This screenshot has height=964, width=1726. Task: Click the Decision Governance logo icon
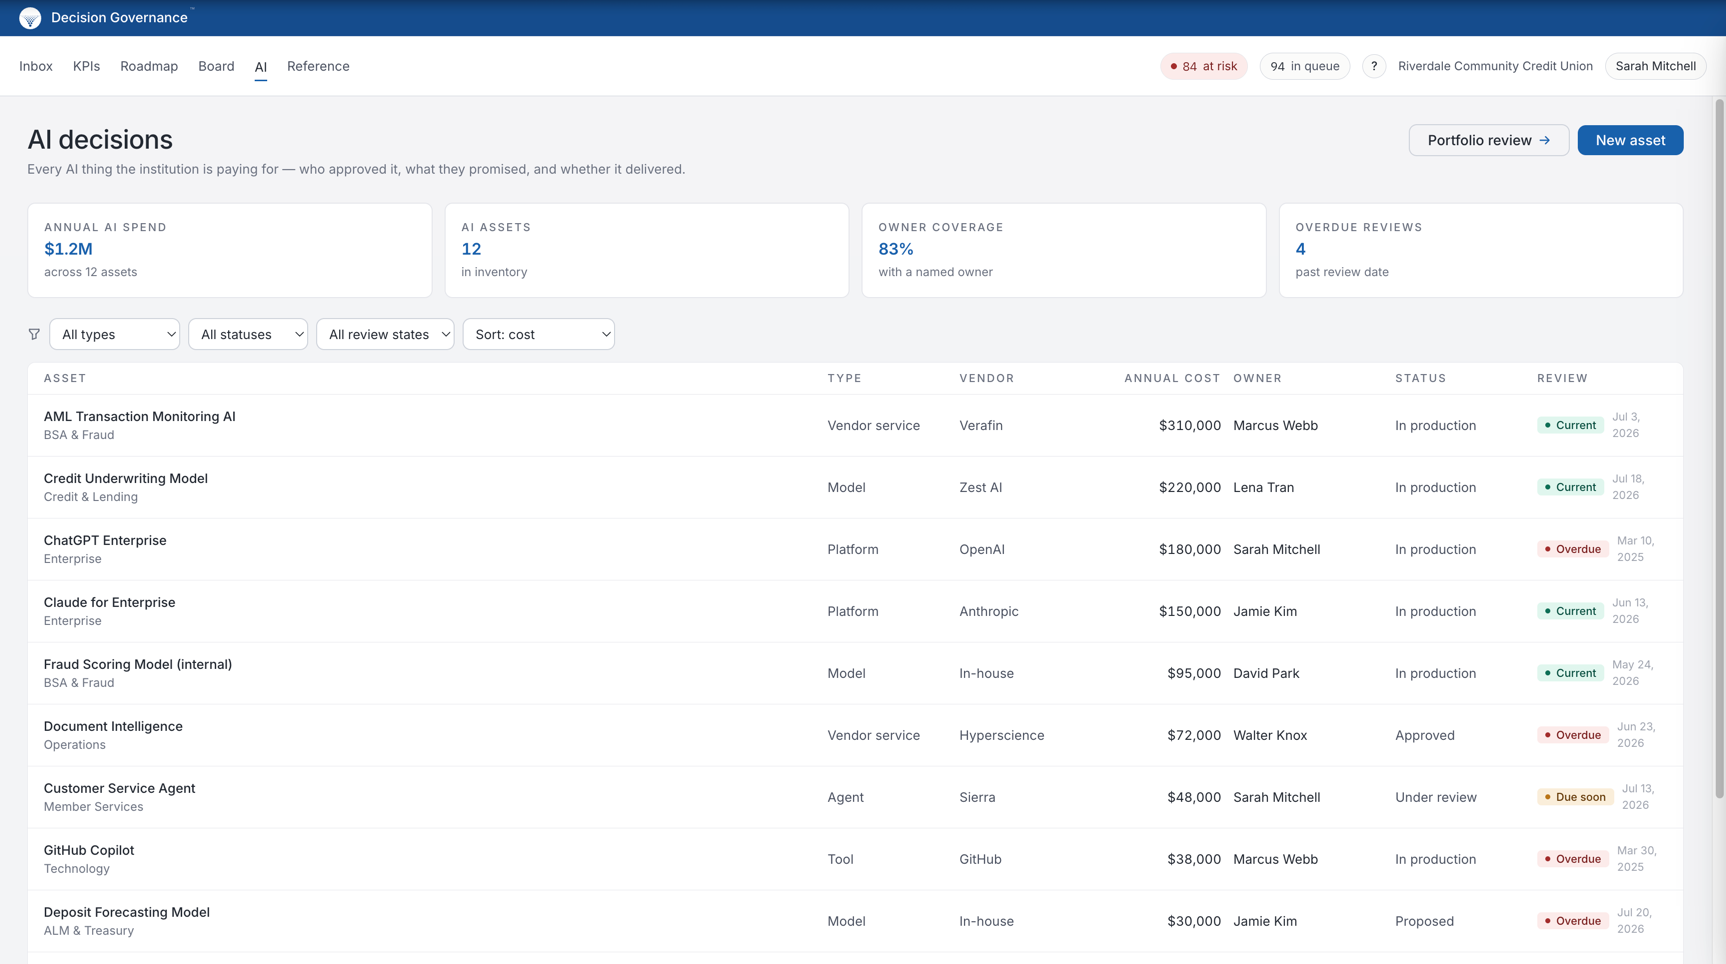[30, 18]
